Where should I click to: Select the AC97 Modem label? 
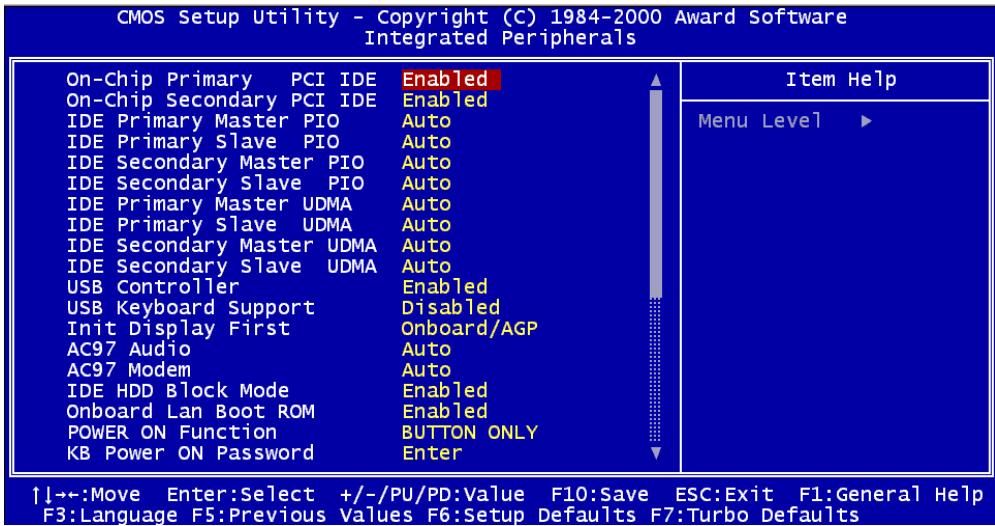pyautogui.click(x=128, y=370)
